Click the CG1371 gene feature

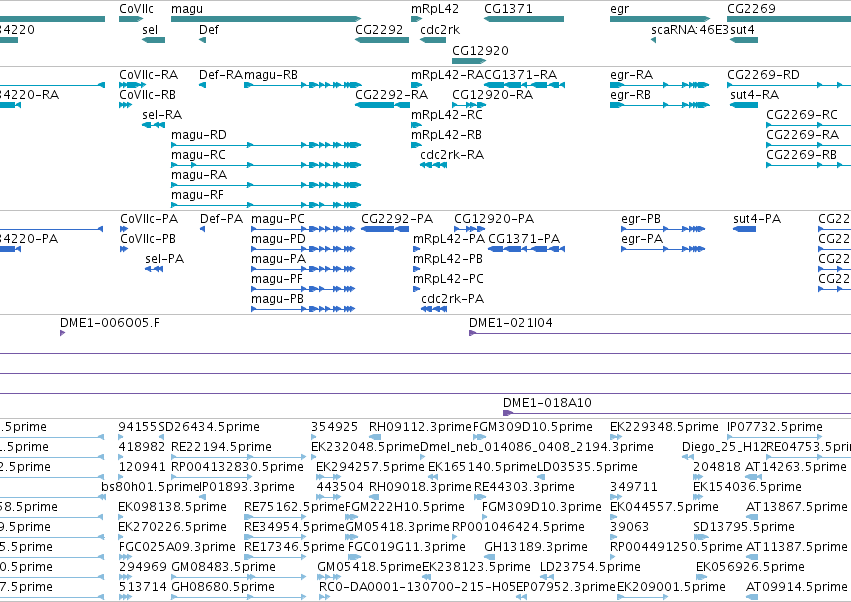tap(524, 19)
